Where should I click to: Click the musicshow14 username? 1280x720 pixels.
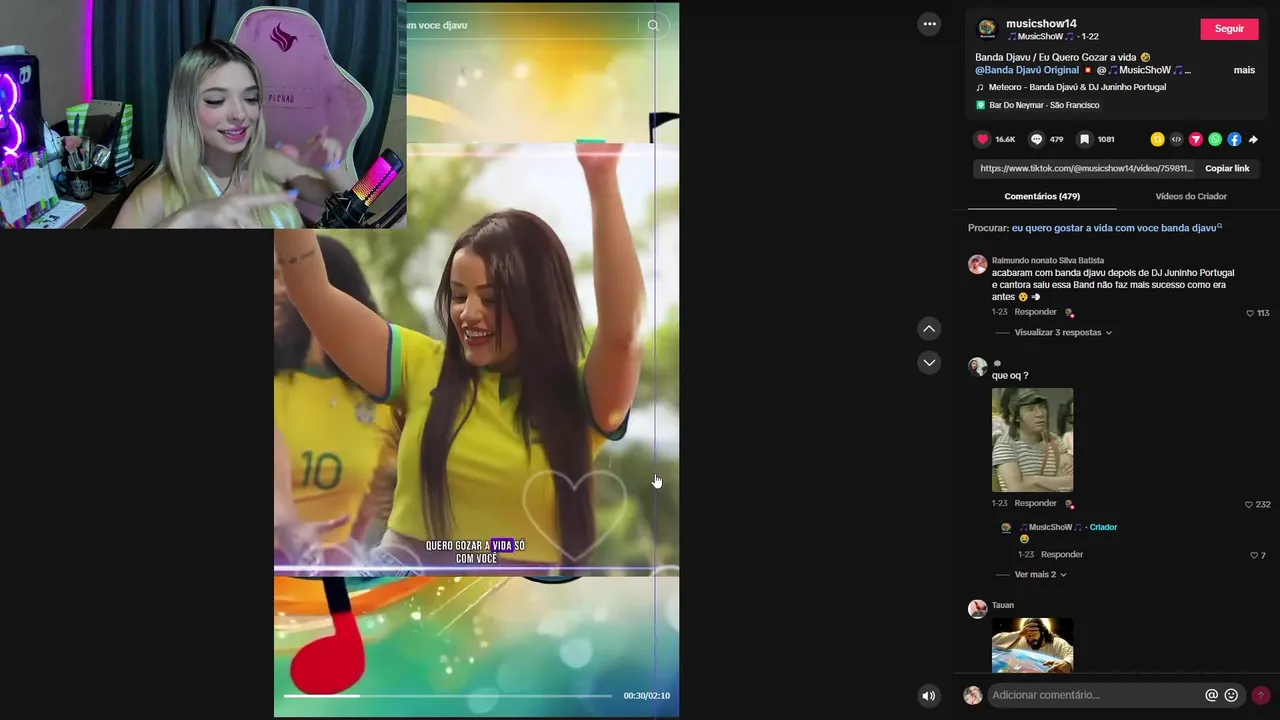tap(1041, 23)
